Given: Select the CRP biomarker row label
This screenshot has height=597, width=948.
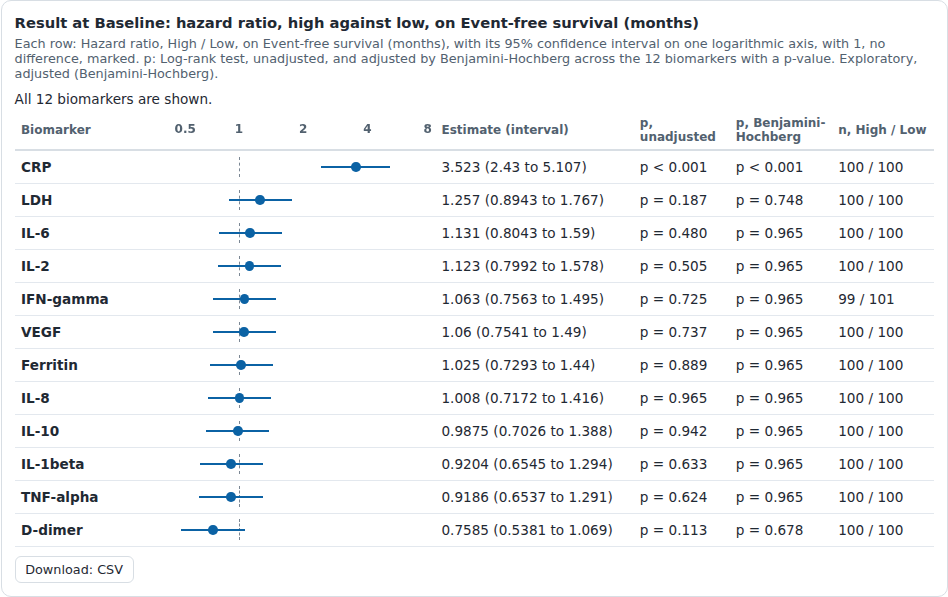Looking at the screenshot, I should click(x=36, y=167).
